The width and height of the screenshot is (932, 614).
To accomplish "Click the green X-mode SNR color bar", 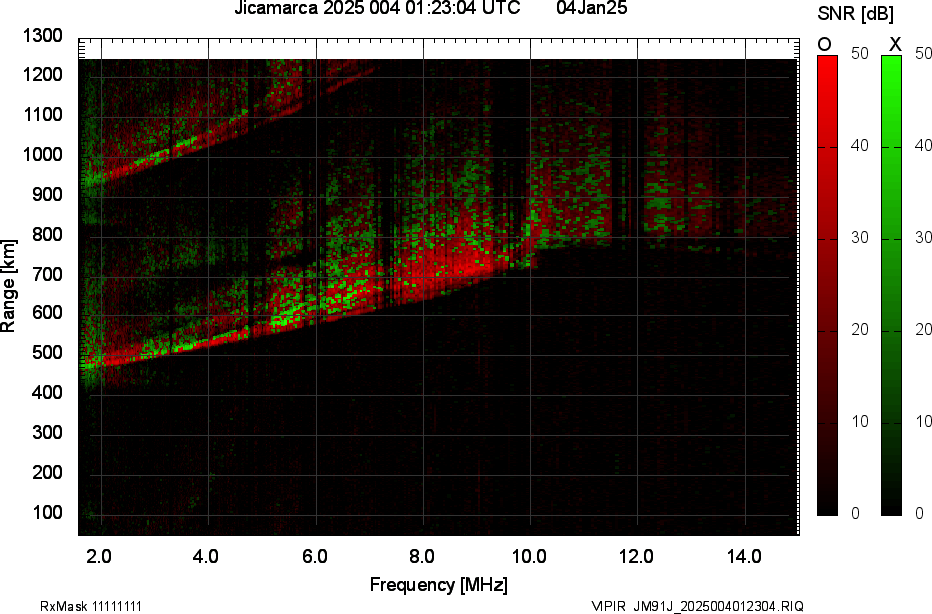I will pyautogui.click(x=891, y=285).
